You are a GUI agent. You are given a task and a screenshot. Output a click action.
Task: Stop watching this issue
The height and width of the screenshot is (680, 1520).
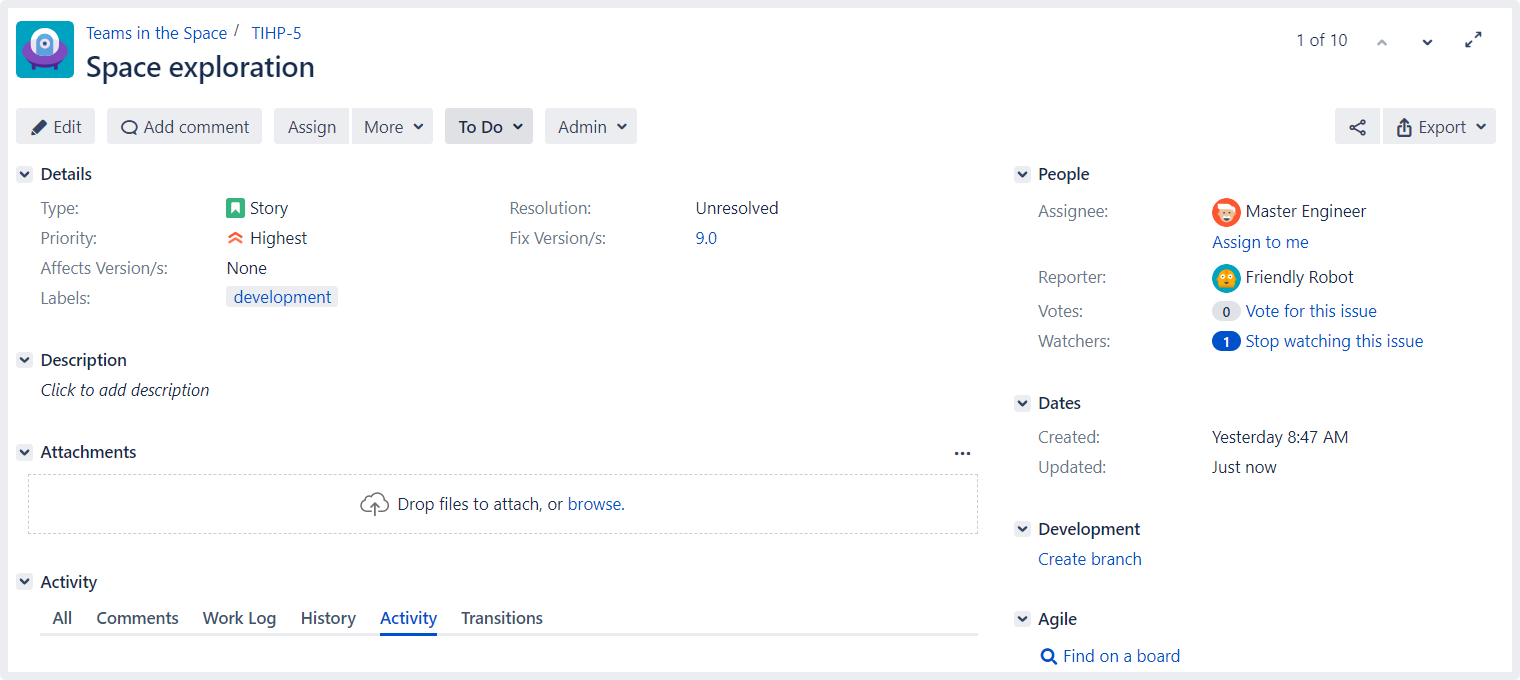(x=1334, y=341)
